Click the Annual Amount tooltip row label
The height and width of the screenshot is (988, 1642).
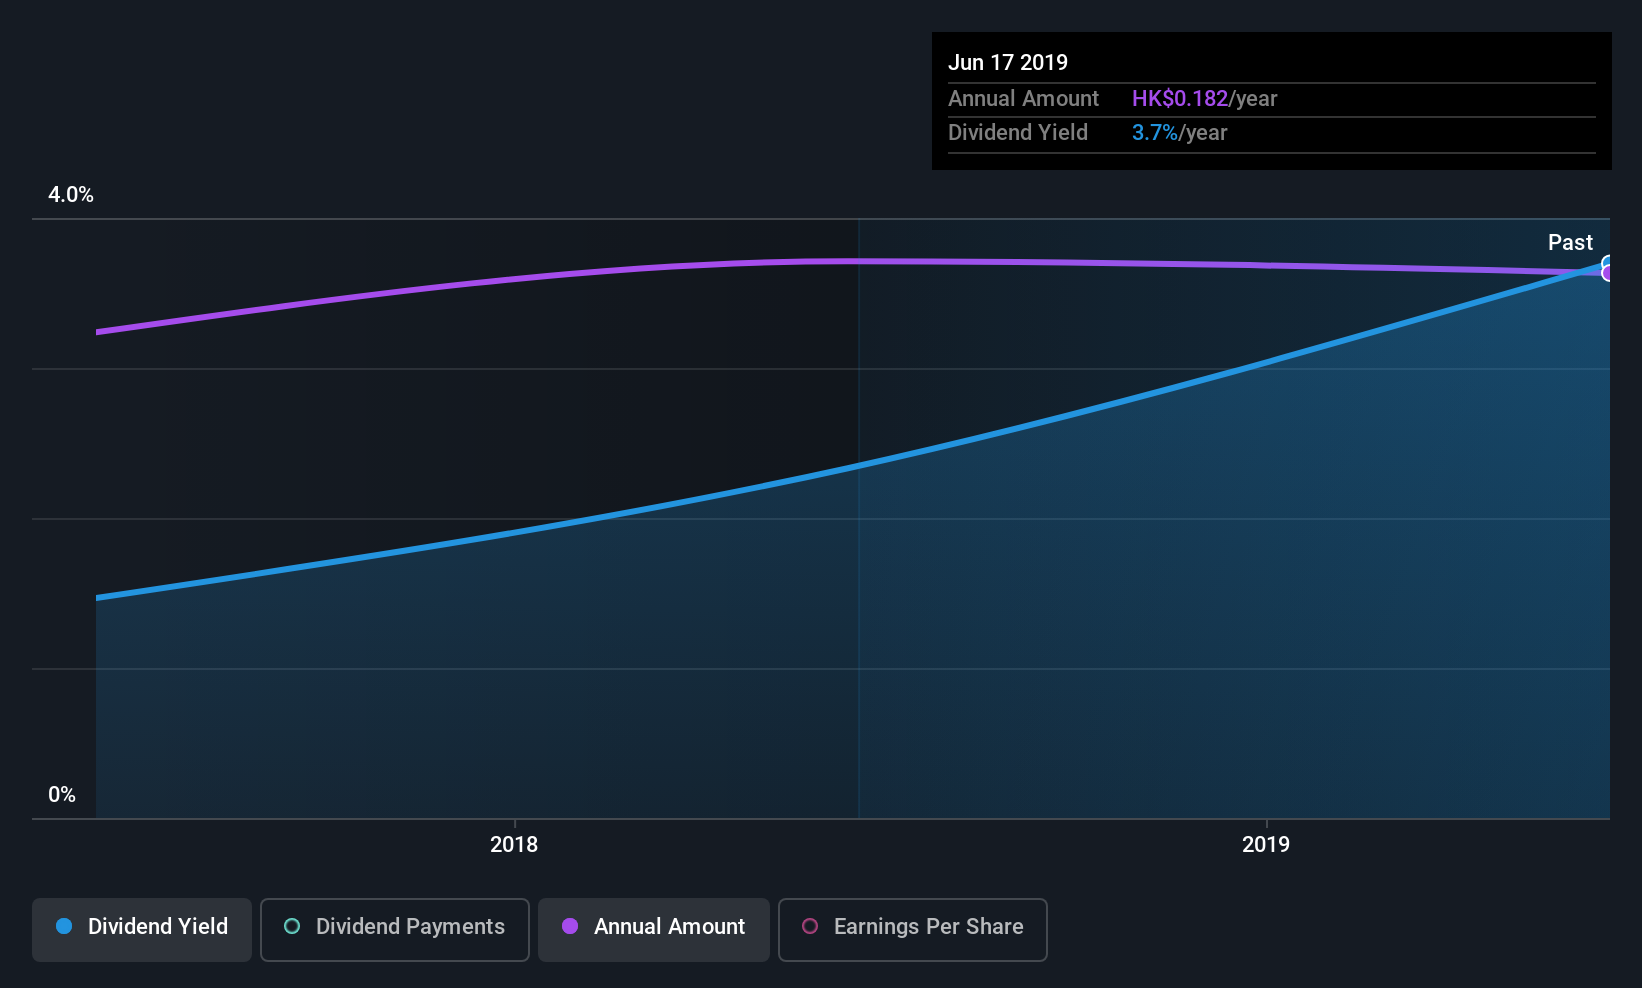coord(1023,98)
